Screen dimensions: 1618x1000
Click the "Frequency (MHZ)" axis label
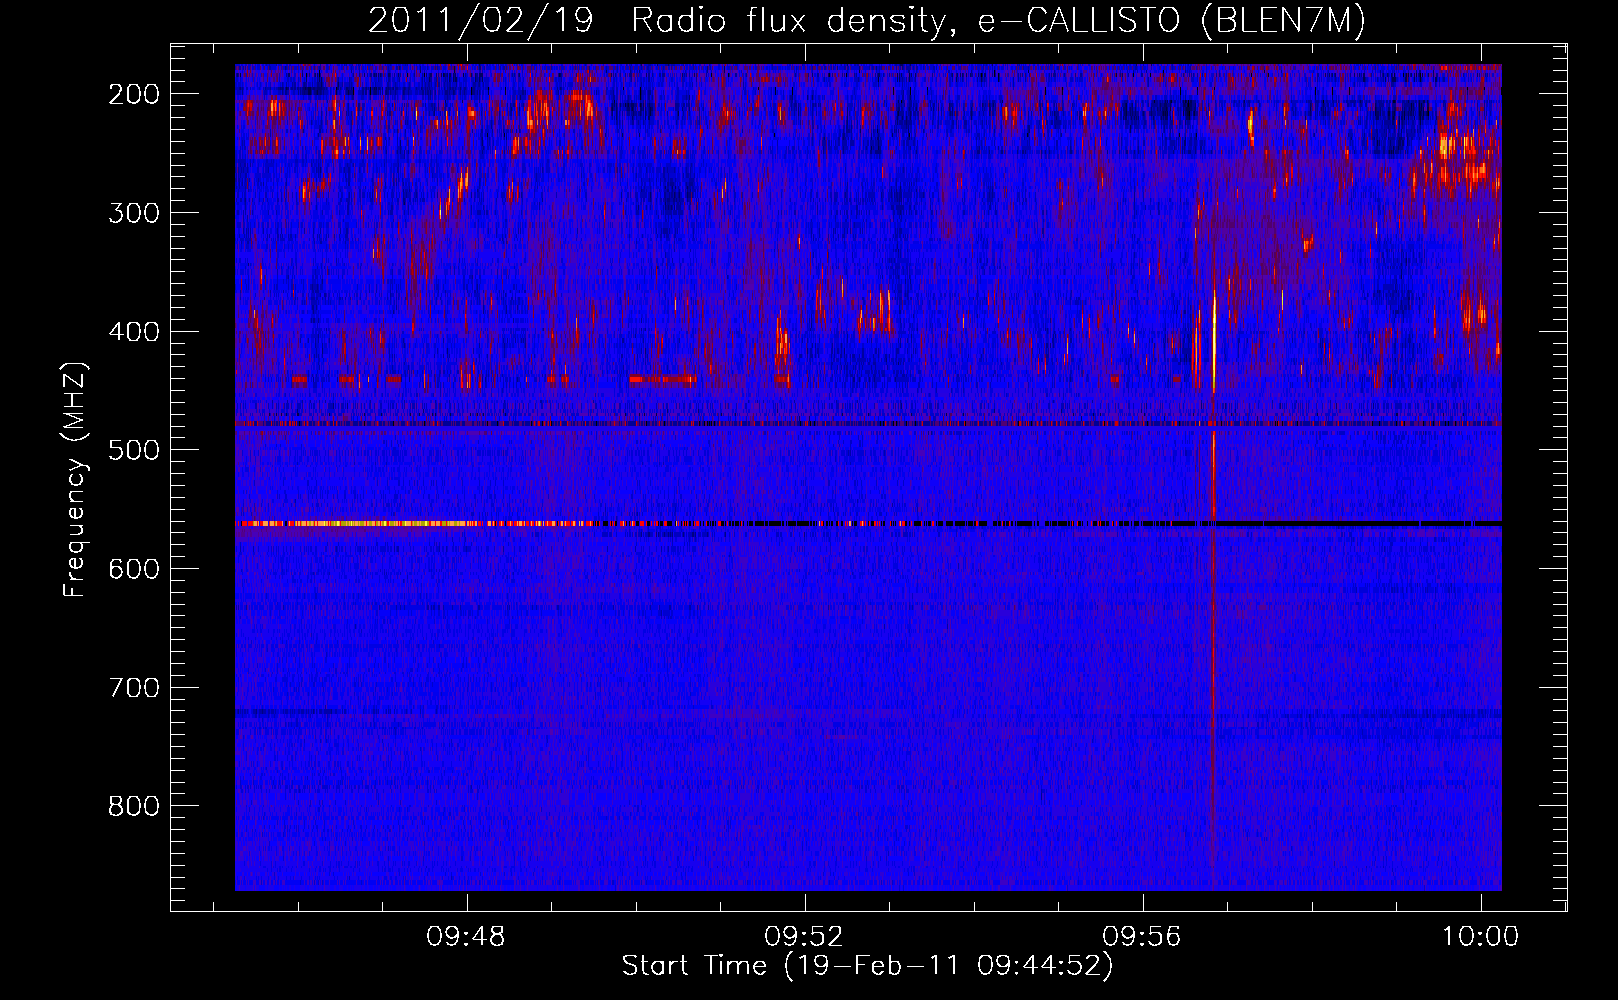75,480
